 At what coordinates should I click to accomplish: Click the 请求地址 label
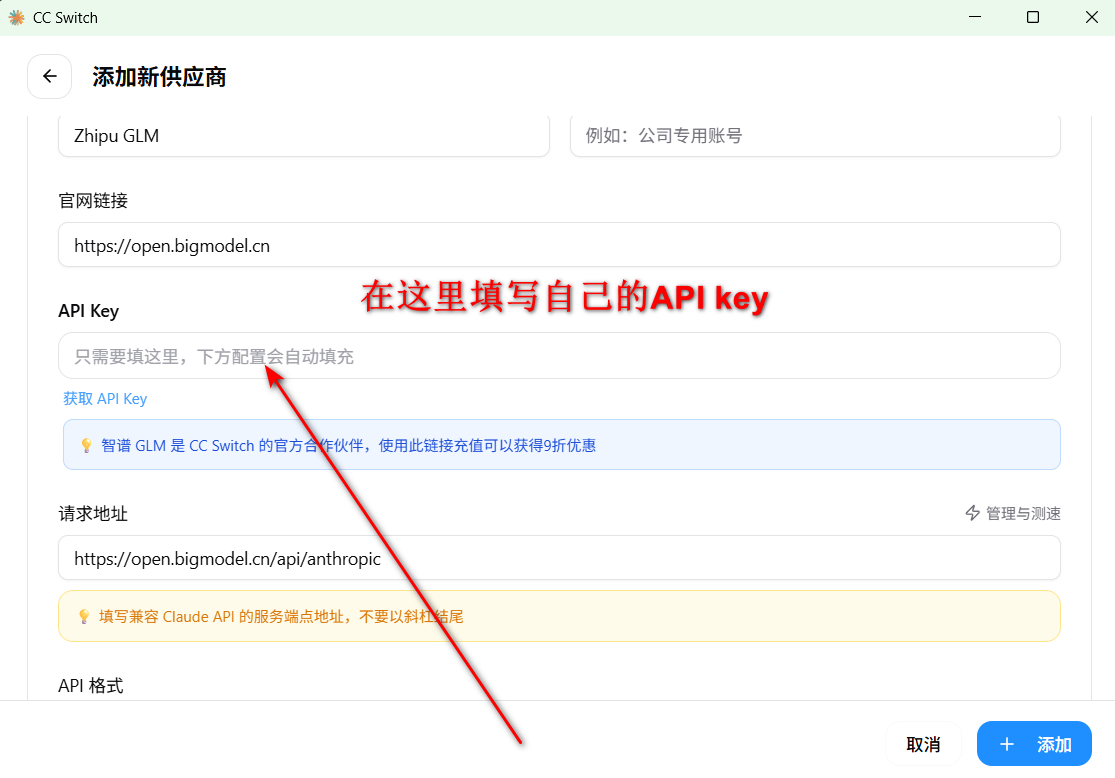pyautogui.click(x=93, y=513)
